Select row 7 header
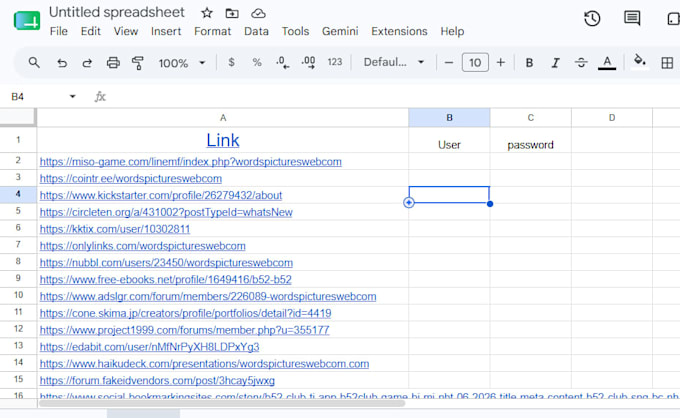Screen dimensions: 680x418 point(18,245)
